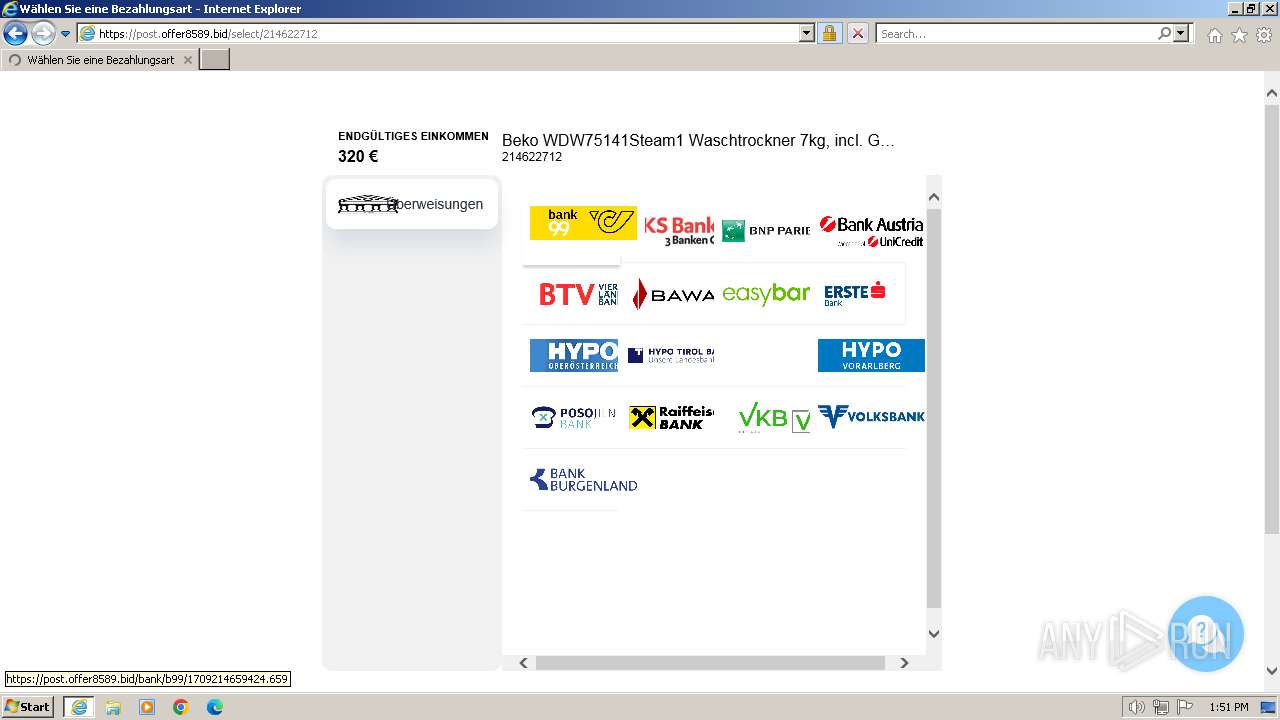Click the page scrollbar up arrow
1280x720 pixels.
point(1272,93)
